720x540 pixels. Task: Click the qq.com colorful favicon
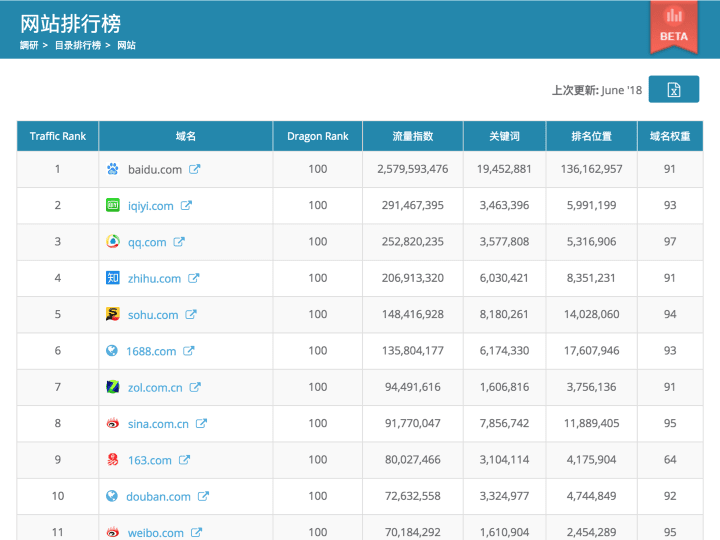click(x=112, y=241)
